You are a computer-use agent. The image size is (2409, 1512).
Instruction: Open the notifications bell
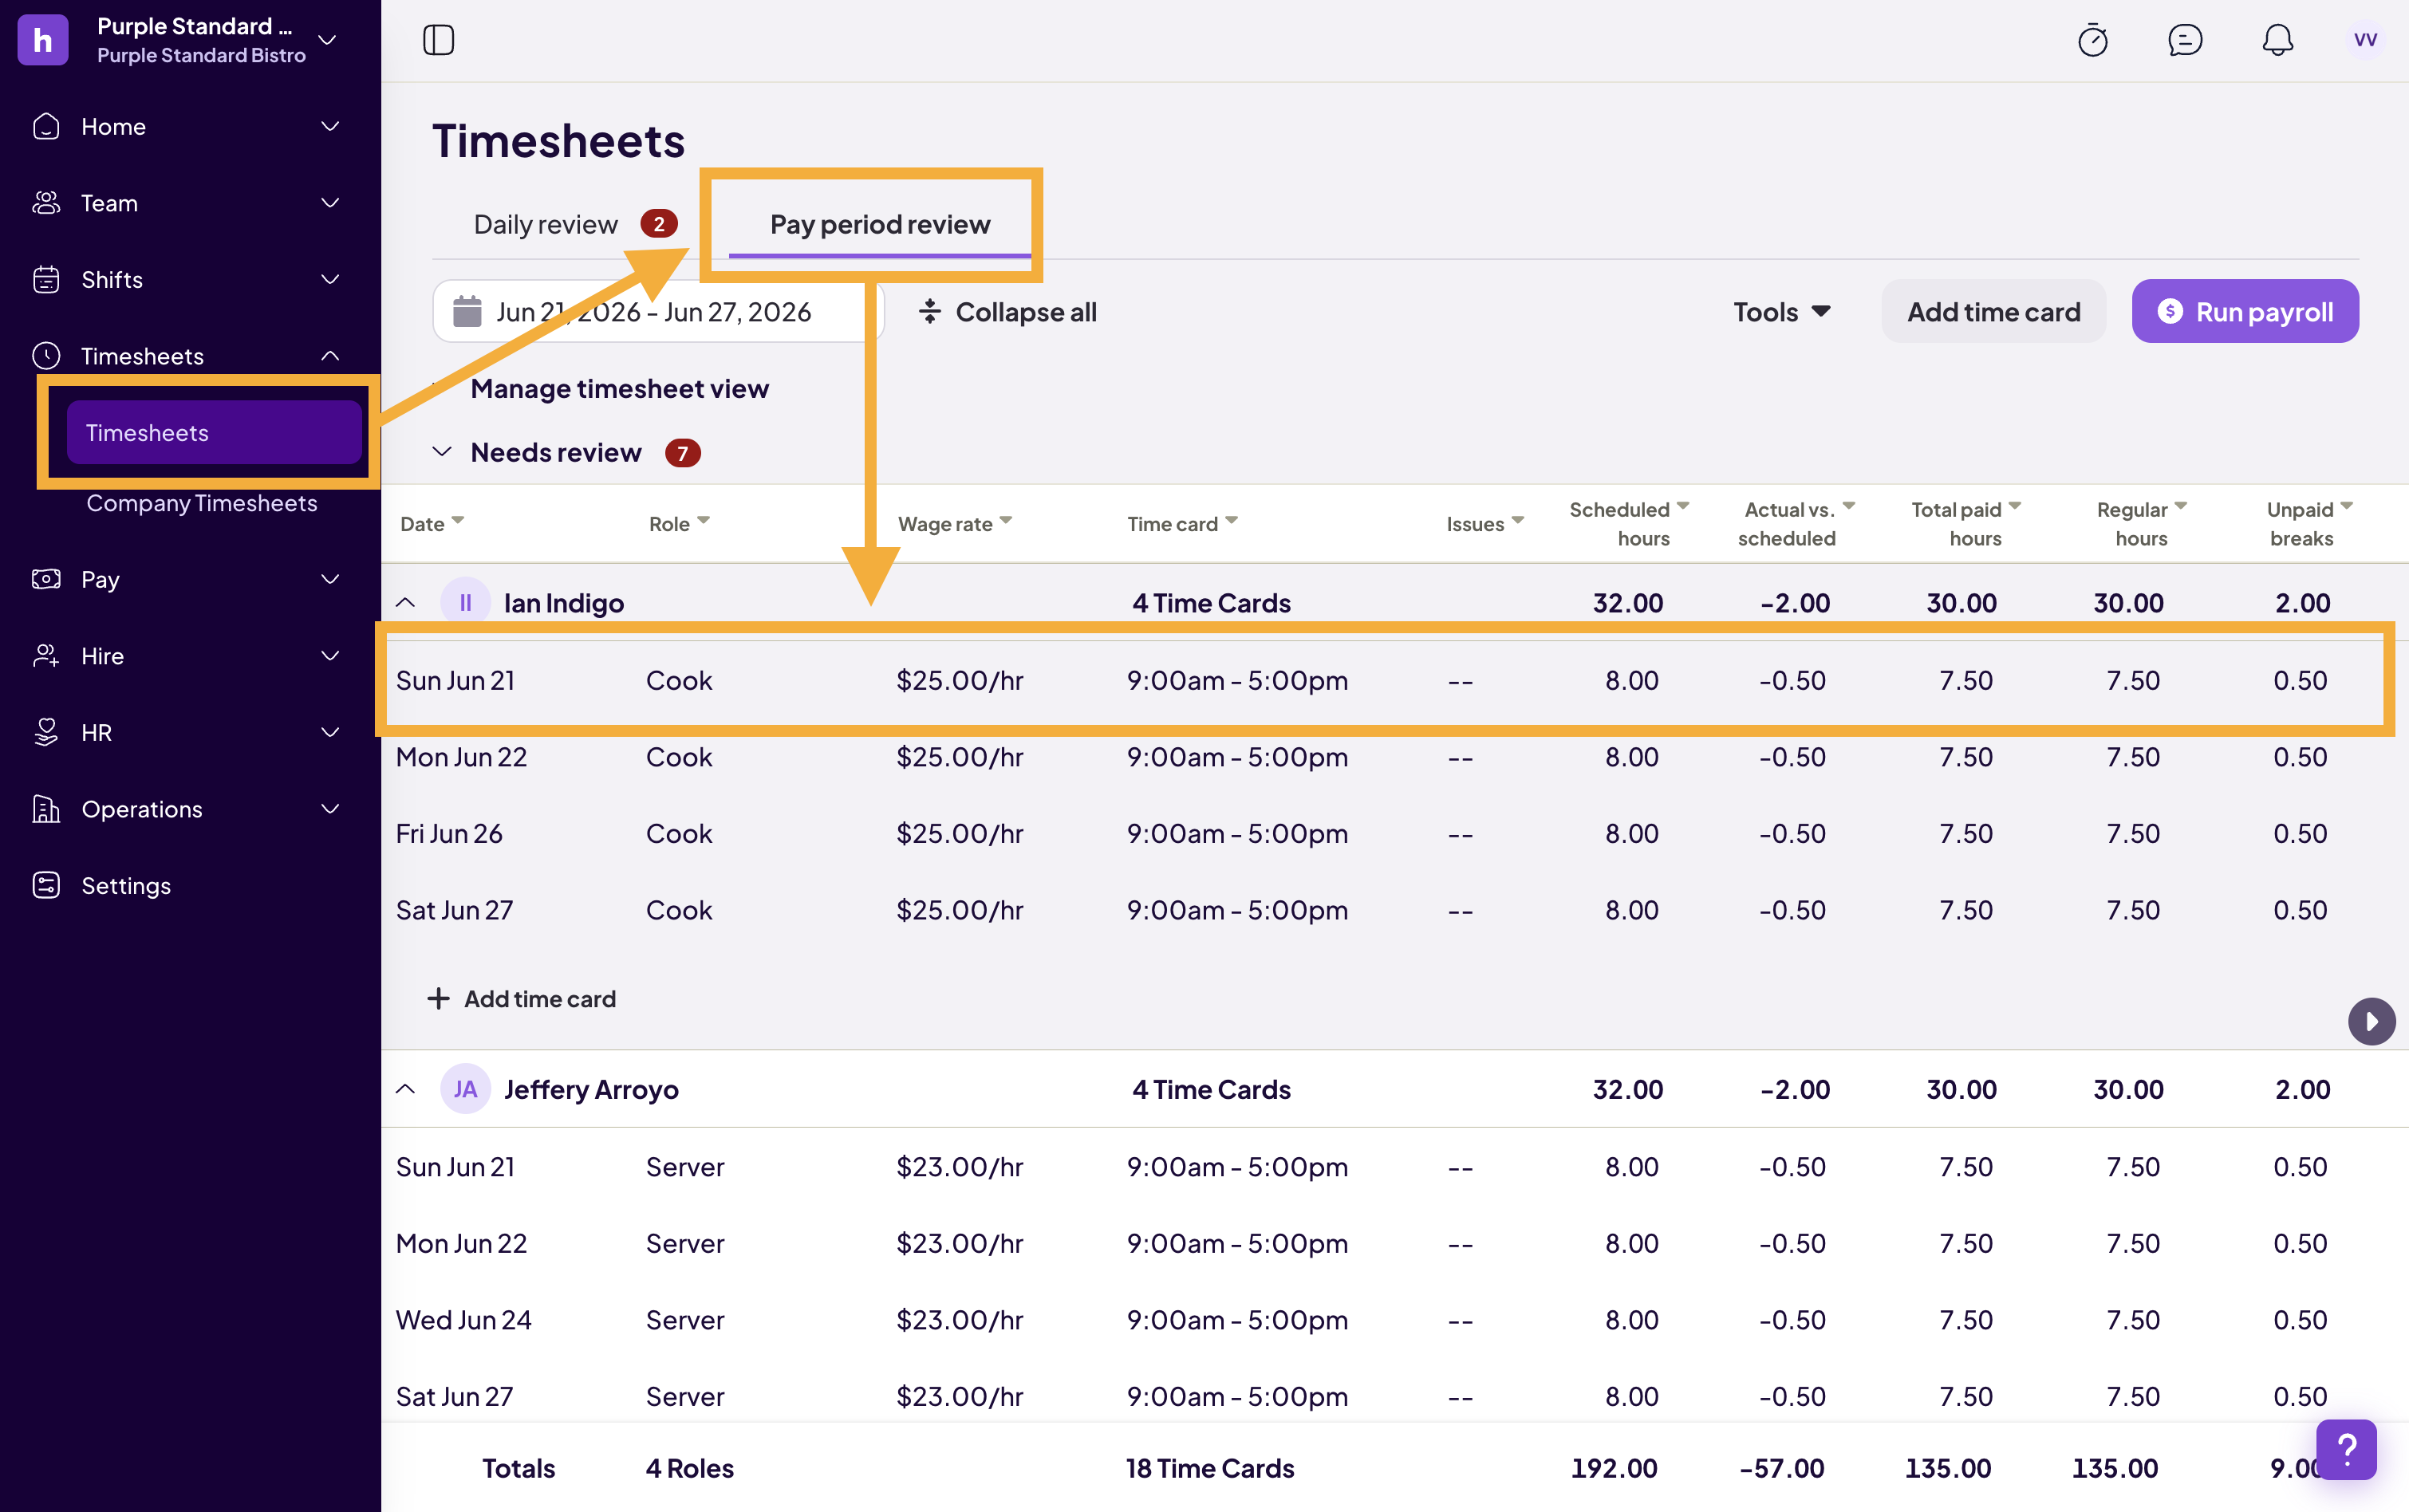pos(2277,40)
